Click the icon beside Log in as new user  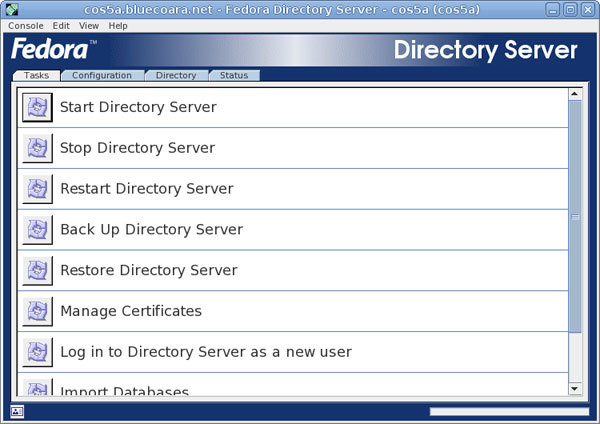pos(37,352)
